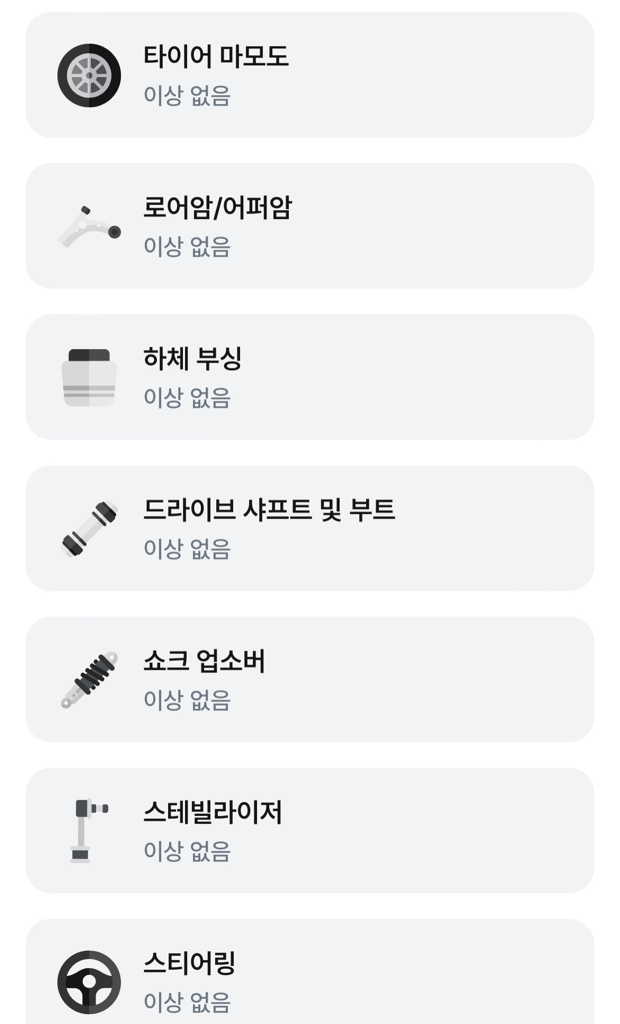This screenshot has height=1024, width=620.
Task: Click the lower/upper arm (로어암/어퍼암) icon
Action: 89,226
